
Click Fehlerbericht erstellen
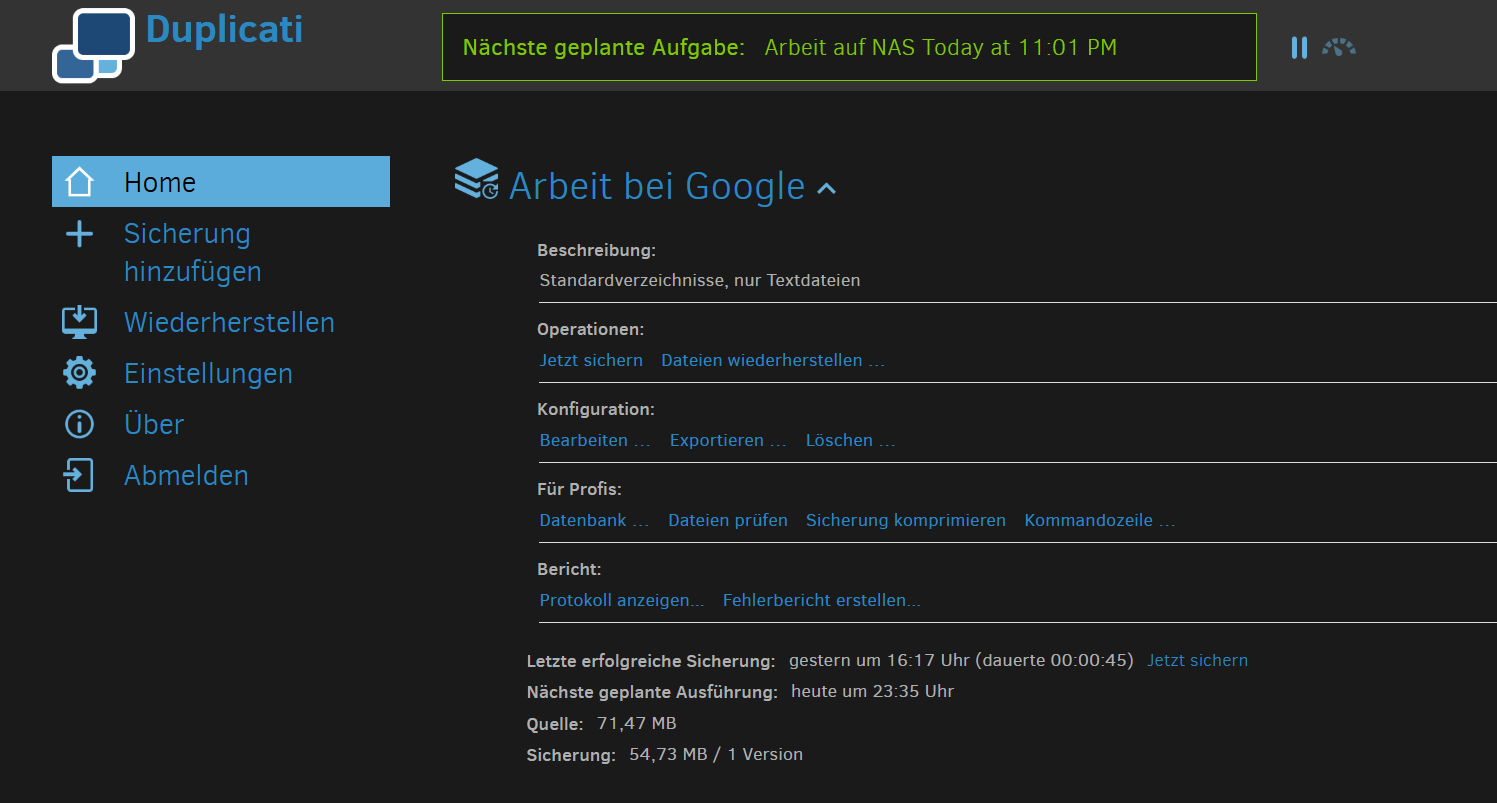[x=822, y=600]
